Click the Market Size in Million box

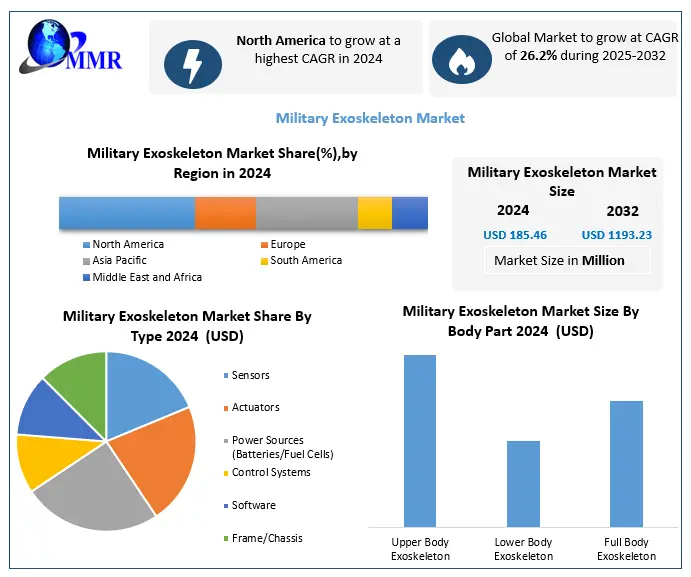tap(560, 260)
